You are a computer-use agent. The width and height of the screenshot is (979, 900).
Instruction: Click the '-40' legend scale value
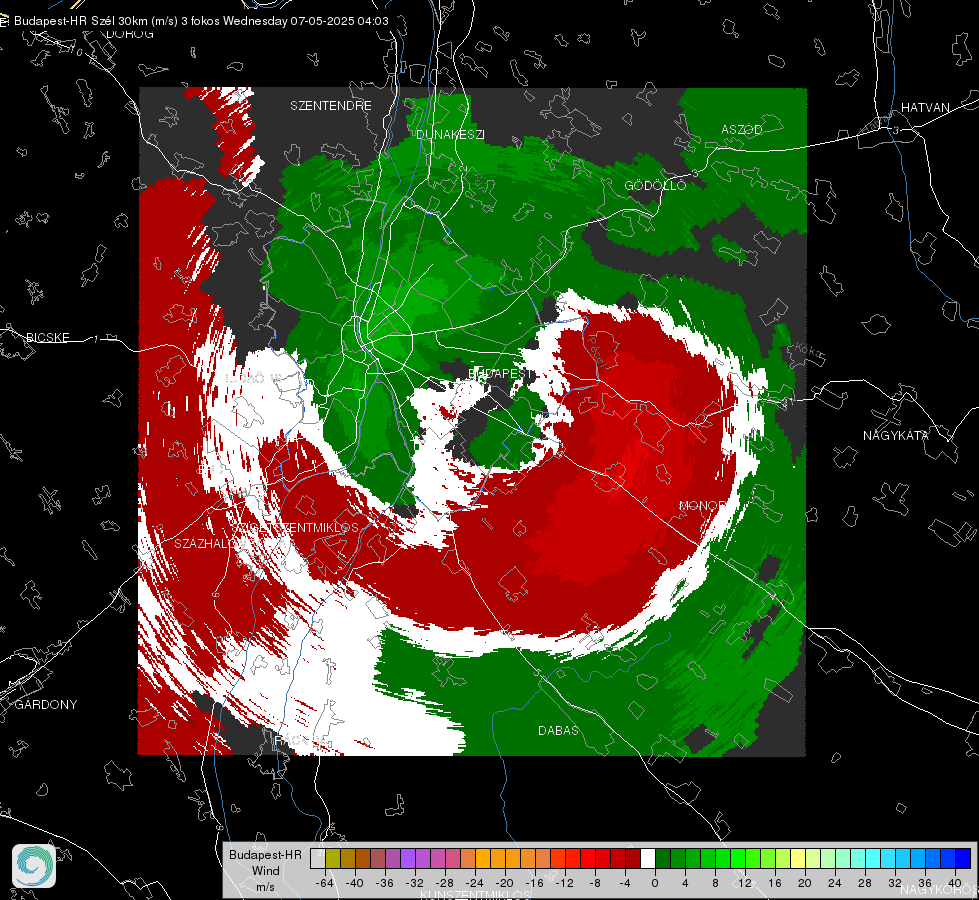click(355, 883)
